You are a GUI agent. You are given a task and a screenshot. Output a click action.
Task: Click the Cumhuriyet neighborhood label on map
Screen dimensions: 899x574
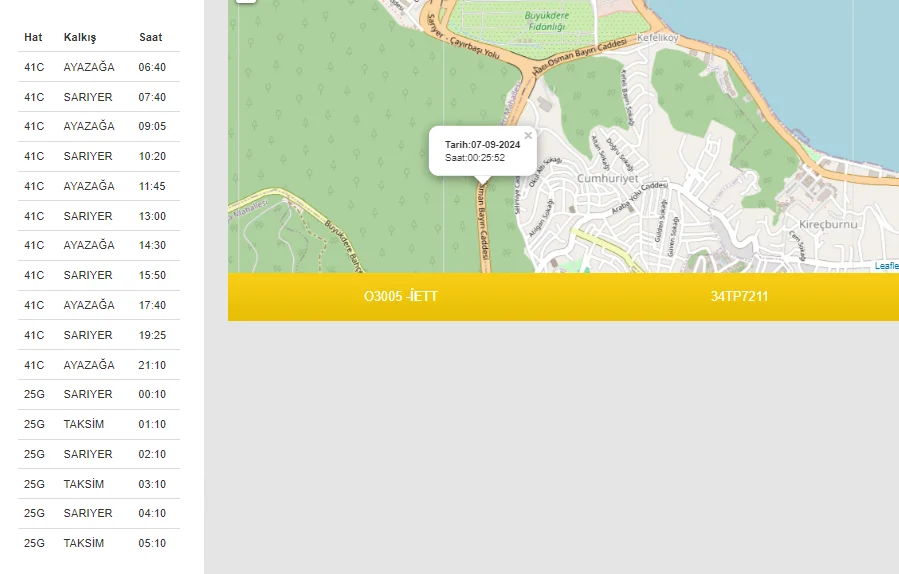pos(607,178)
